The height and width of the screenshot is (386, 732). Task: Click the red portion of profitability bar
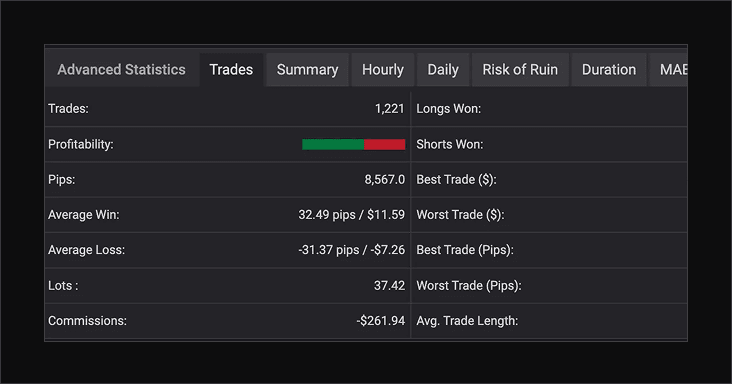(385, 145)
